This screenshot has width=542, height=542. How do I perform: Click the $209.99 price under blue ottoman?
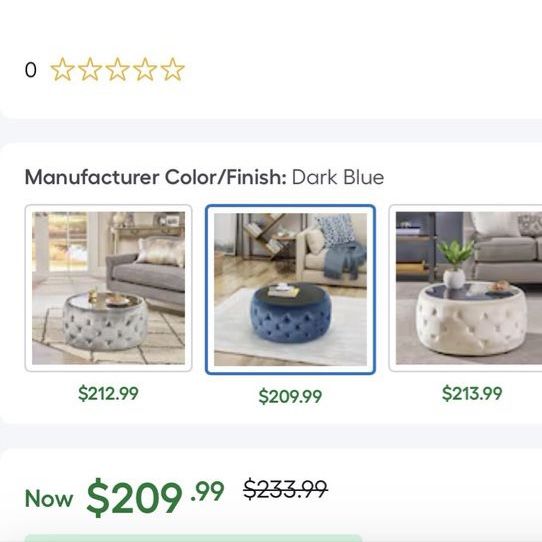click(x=290, y=396)
